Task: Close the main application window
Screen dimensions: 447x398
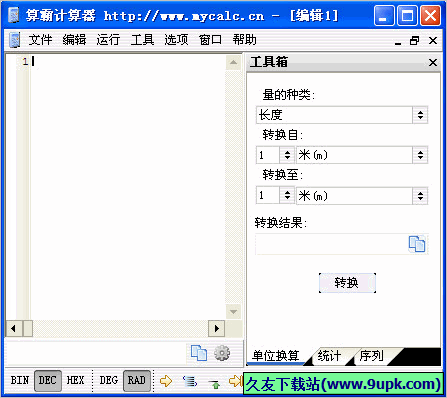Action: (430, 15)
